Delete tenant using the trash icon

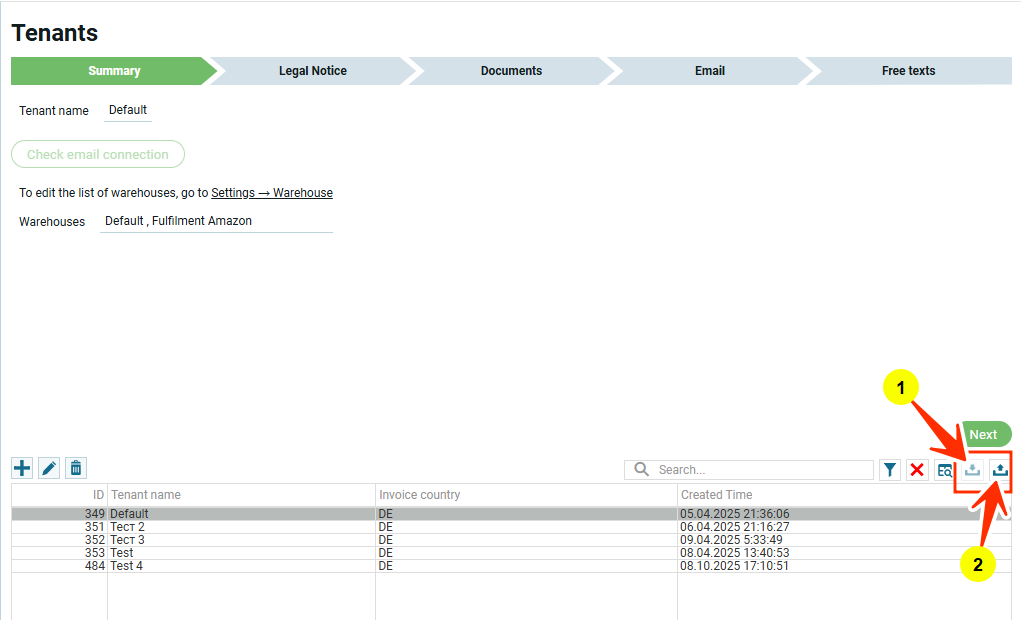(x=76, y=468)
